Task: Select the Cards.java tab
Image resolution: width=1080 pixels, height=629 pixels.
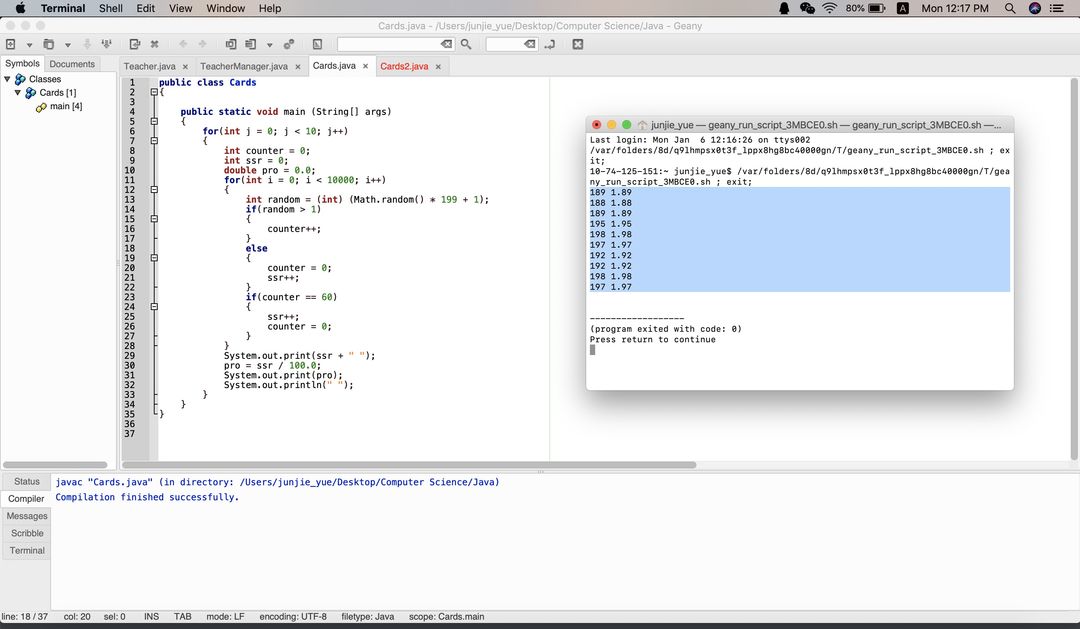Action: pos(334,65)
